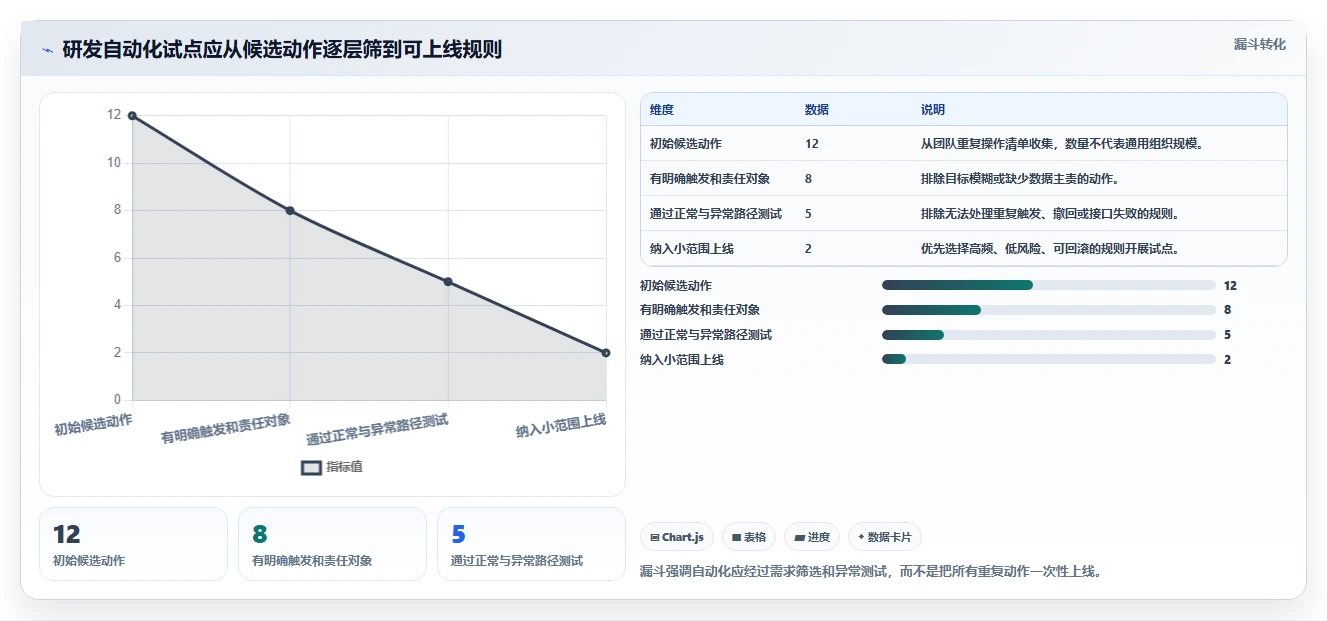Select table cell 纳入小范围上线
Screen dimensions: 1327x621
click(x=692, y=249)
